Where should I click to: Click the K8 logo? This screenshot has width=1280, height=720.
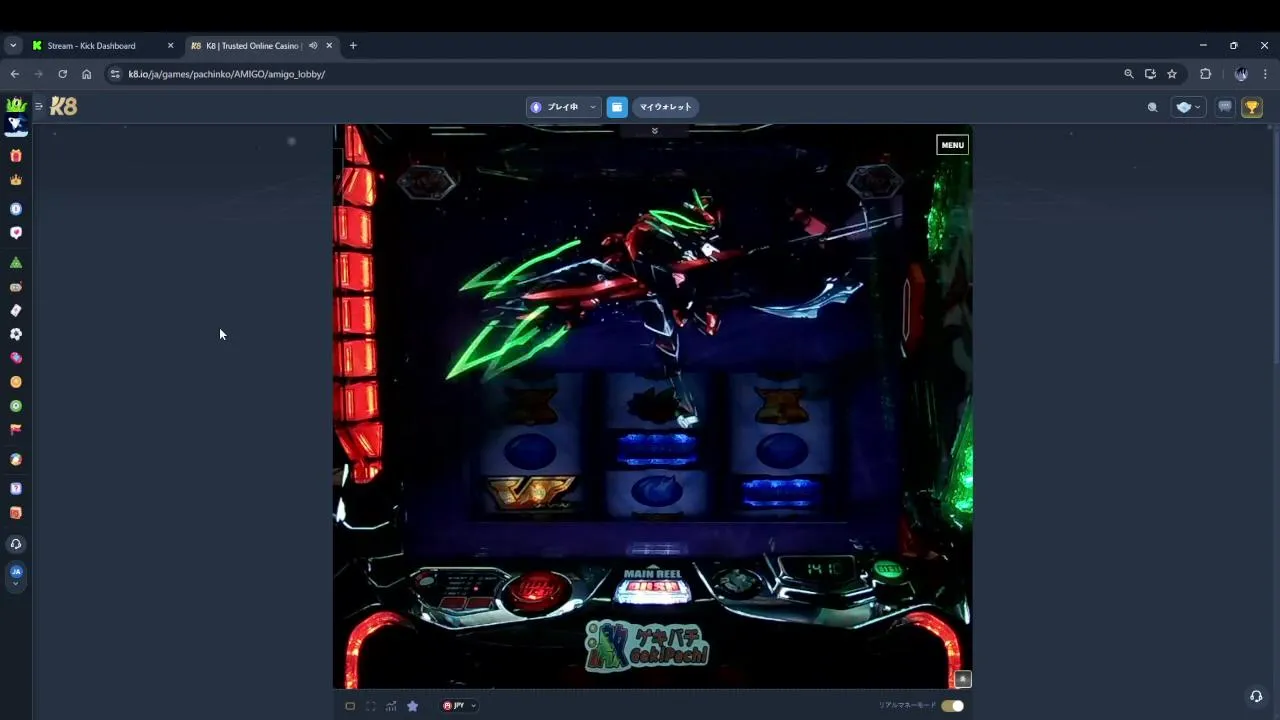[63, 107]
